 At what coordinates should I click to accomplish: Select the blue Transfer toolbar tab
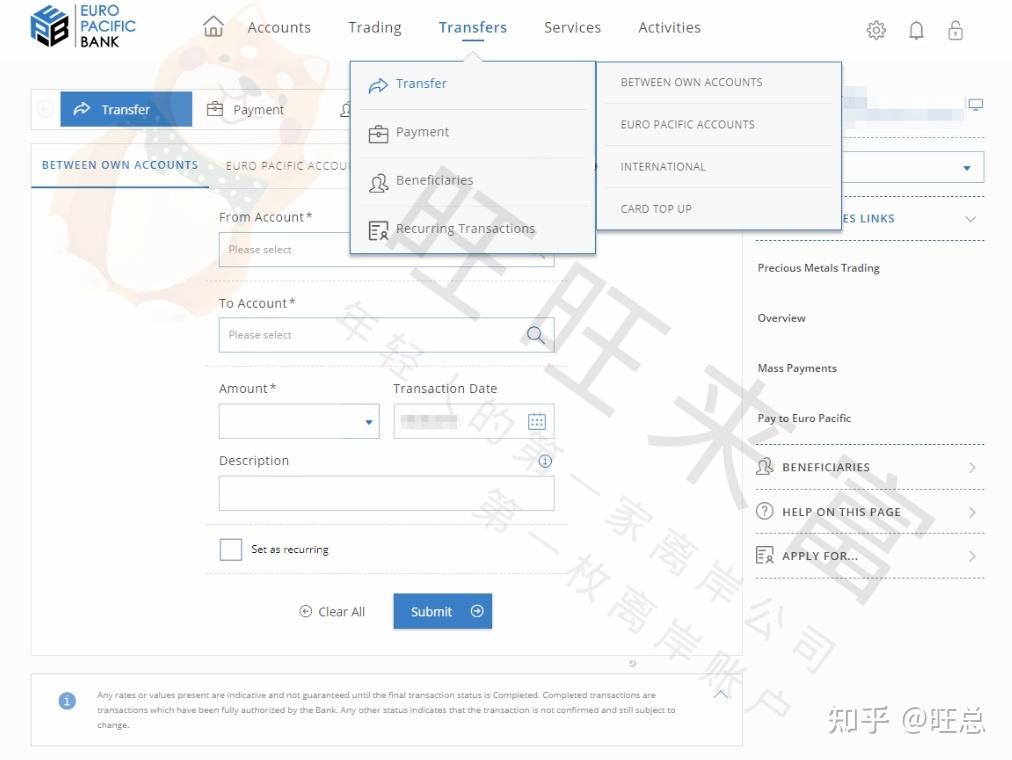tap(126, 109)
